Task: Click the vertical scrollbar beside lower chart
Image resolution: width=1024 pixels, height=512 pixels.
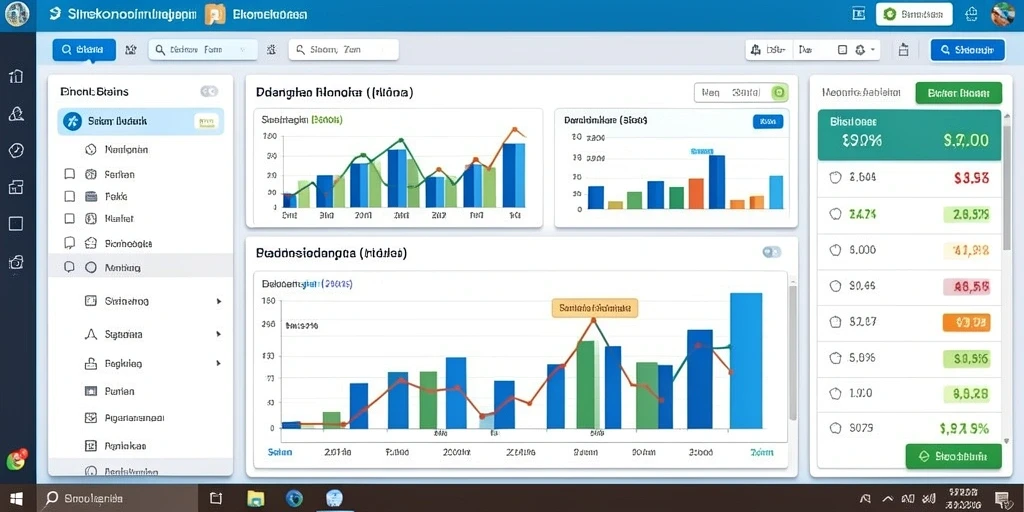Action: click(x=793, y=353)
